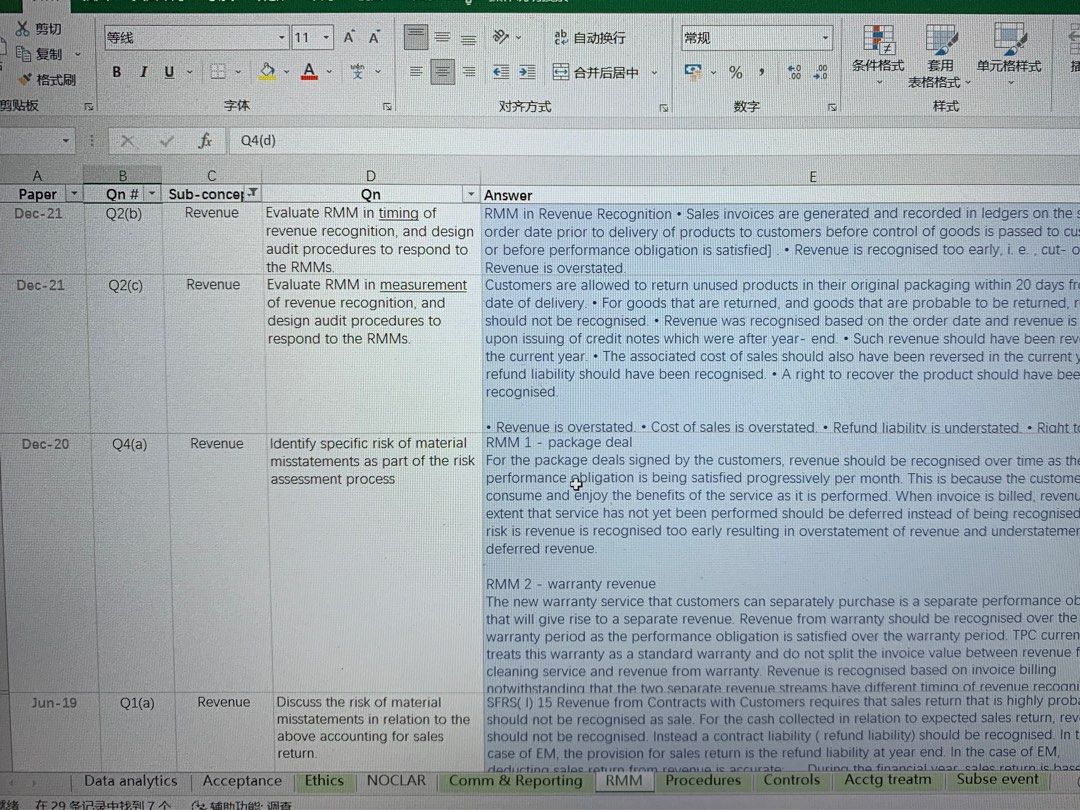1080x810 pixels.
Task: Toggle underline formatting
Action: pyautogui.click(x=169, y=72)
